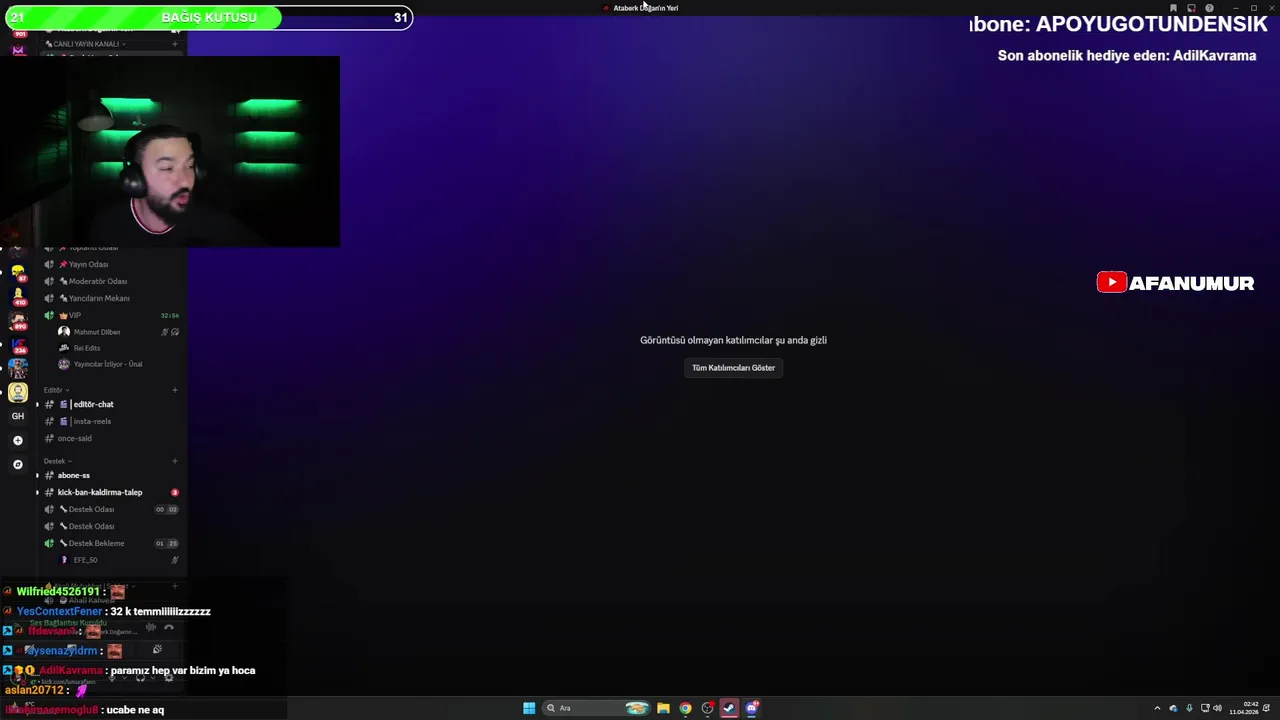
Task: Open the taskbar app with red dot beside Steam
Action: click(x=707, y=708)
